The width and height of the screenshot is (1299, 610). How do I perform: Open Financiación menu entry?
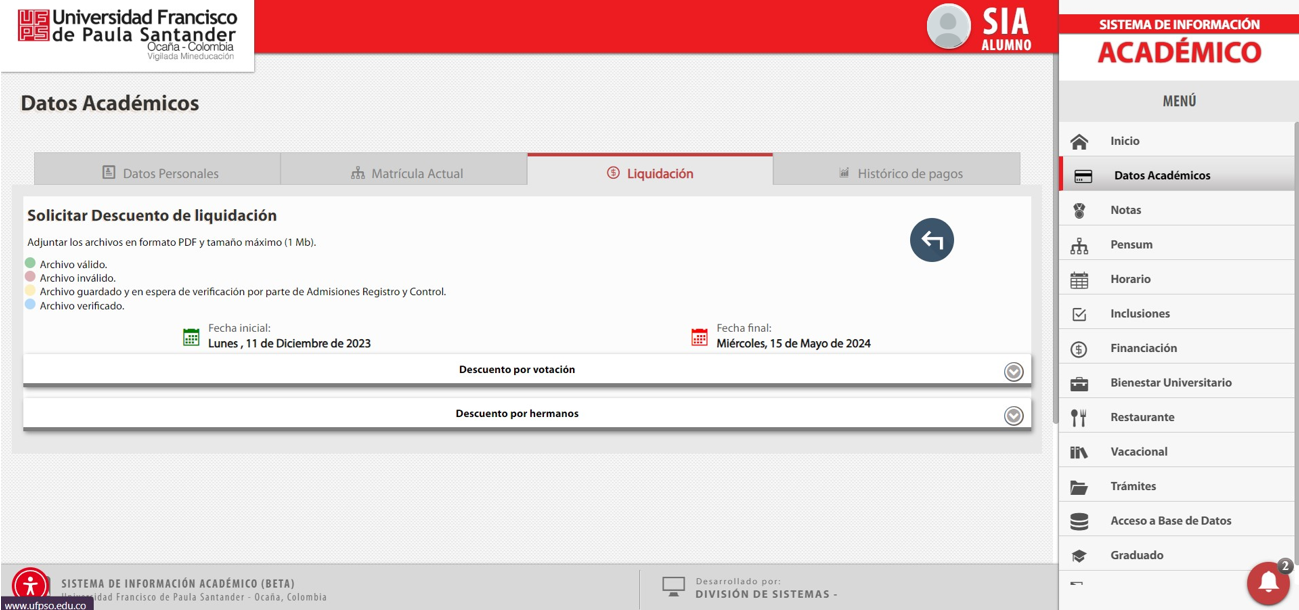coord(1176,348)
